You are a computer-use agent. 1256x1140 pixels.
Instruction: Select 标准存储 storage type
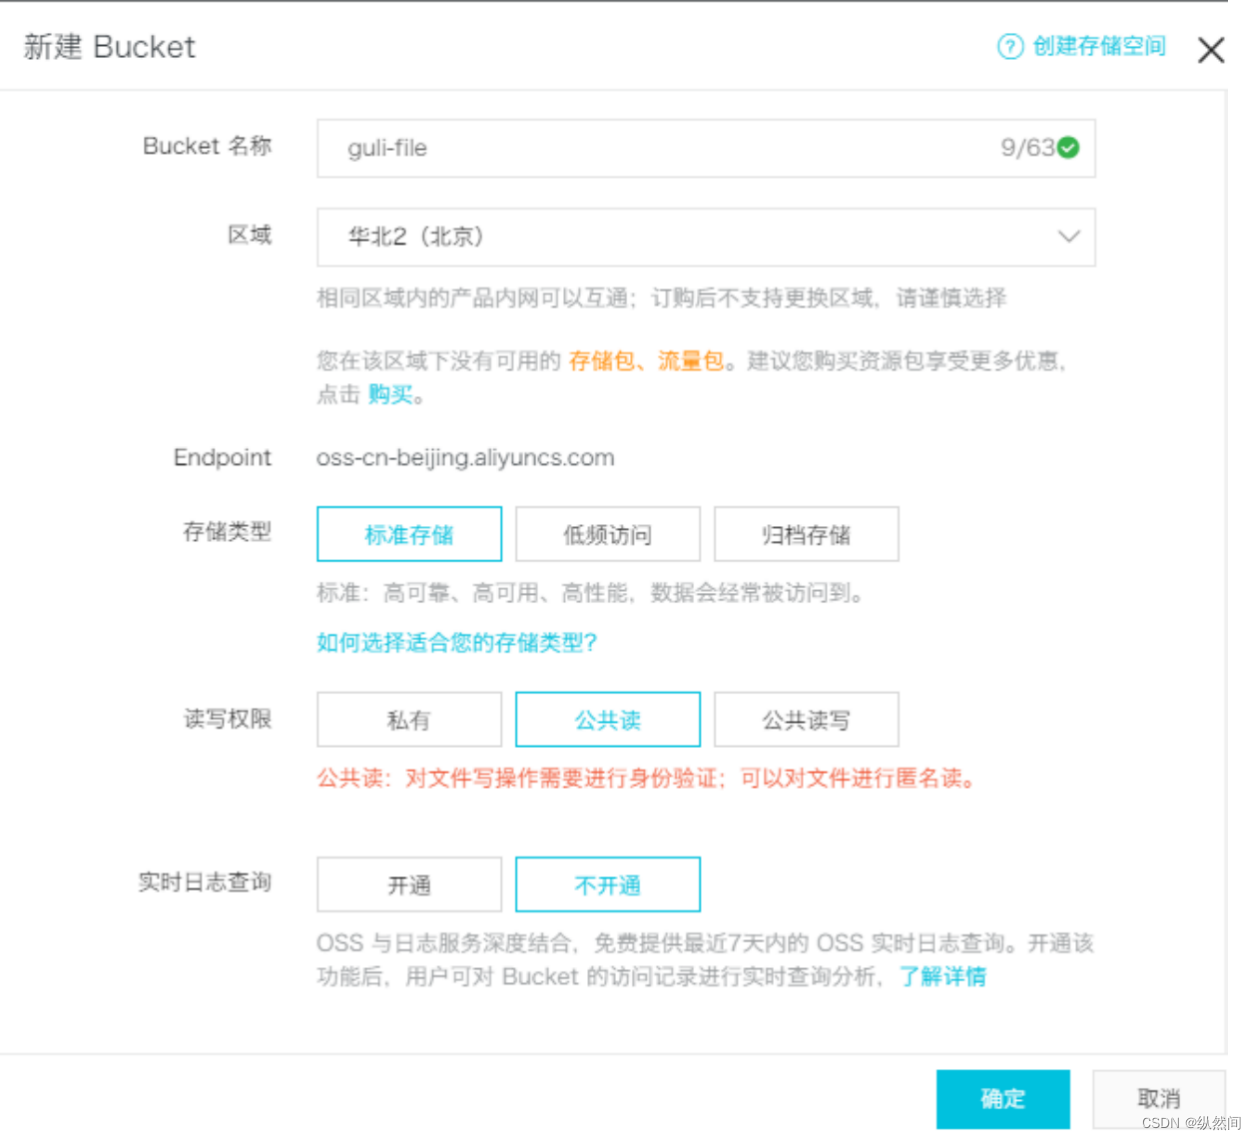pyautogui.click(x=409, y=534)
